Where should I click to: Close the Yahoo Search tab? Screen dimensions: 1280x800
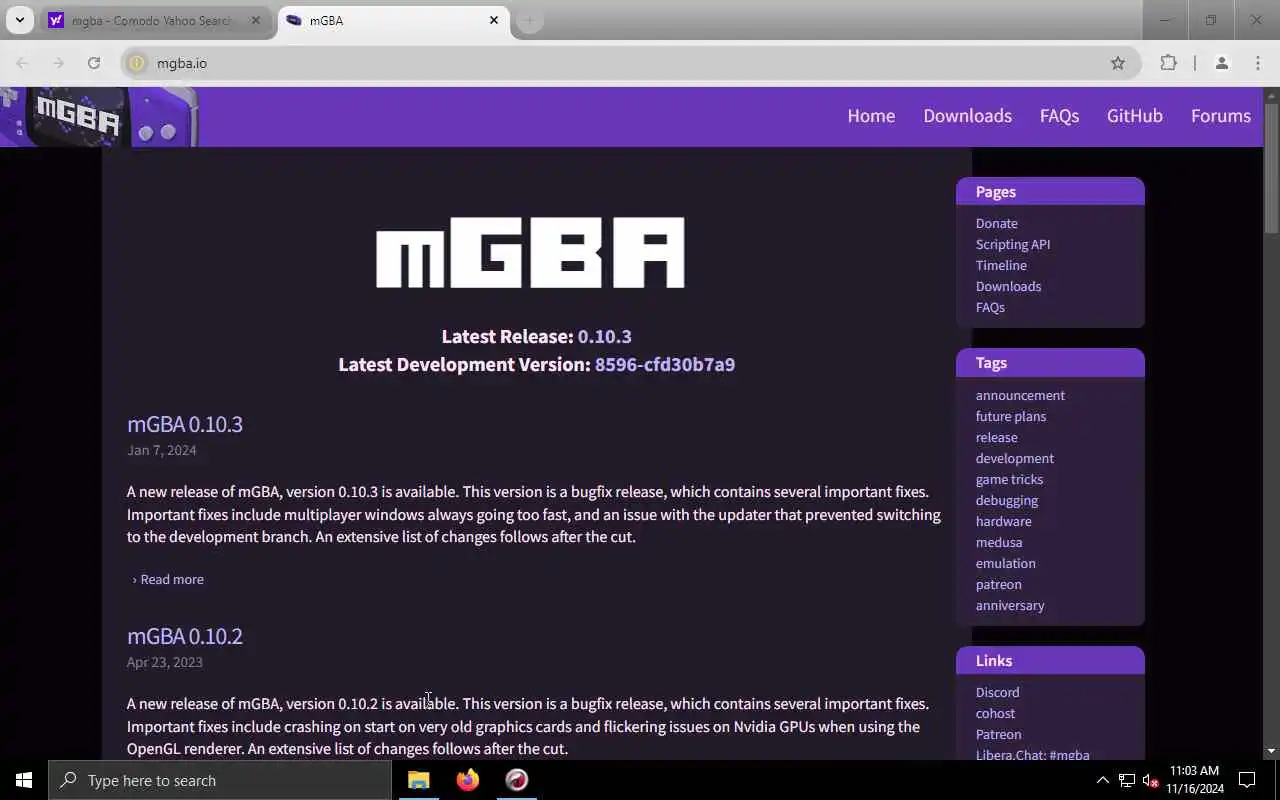tap(255, 20)
